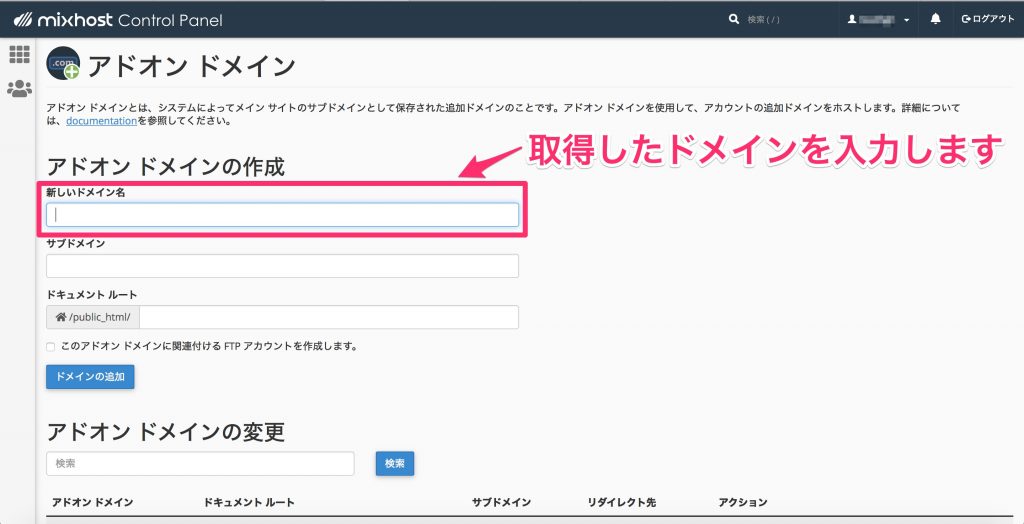Image resolution: width=1024 pixels, height=524 pixels.
Task: Open the user manager people icon
Action: click(x=18, y=89)
